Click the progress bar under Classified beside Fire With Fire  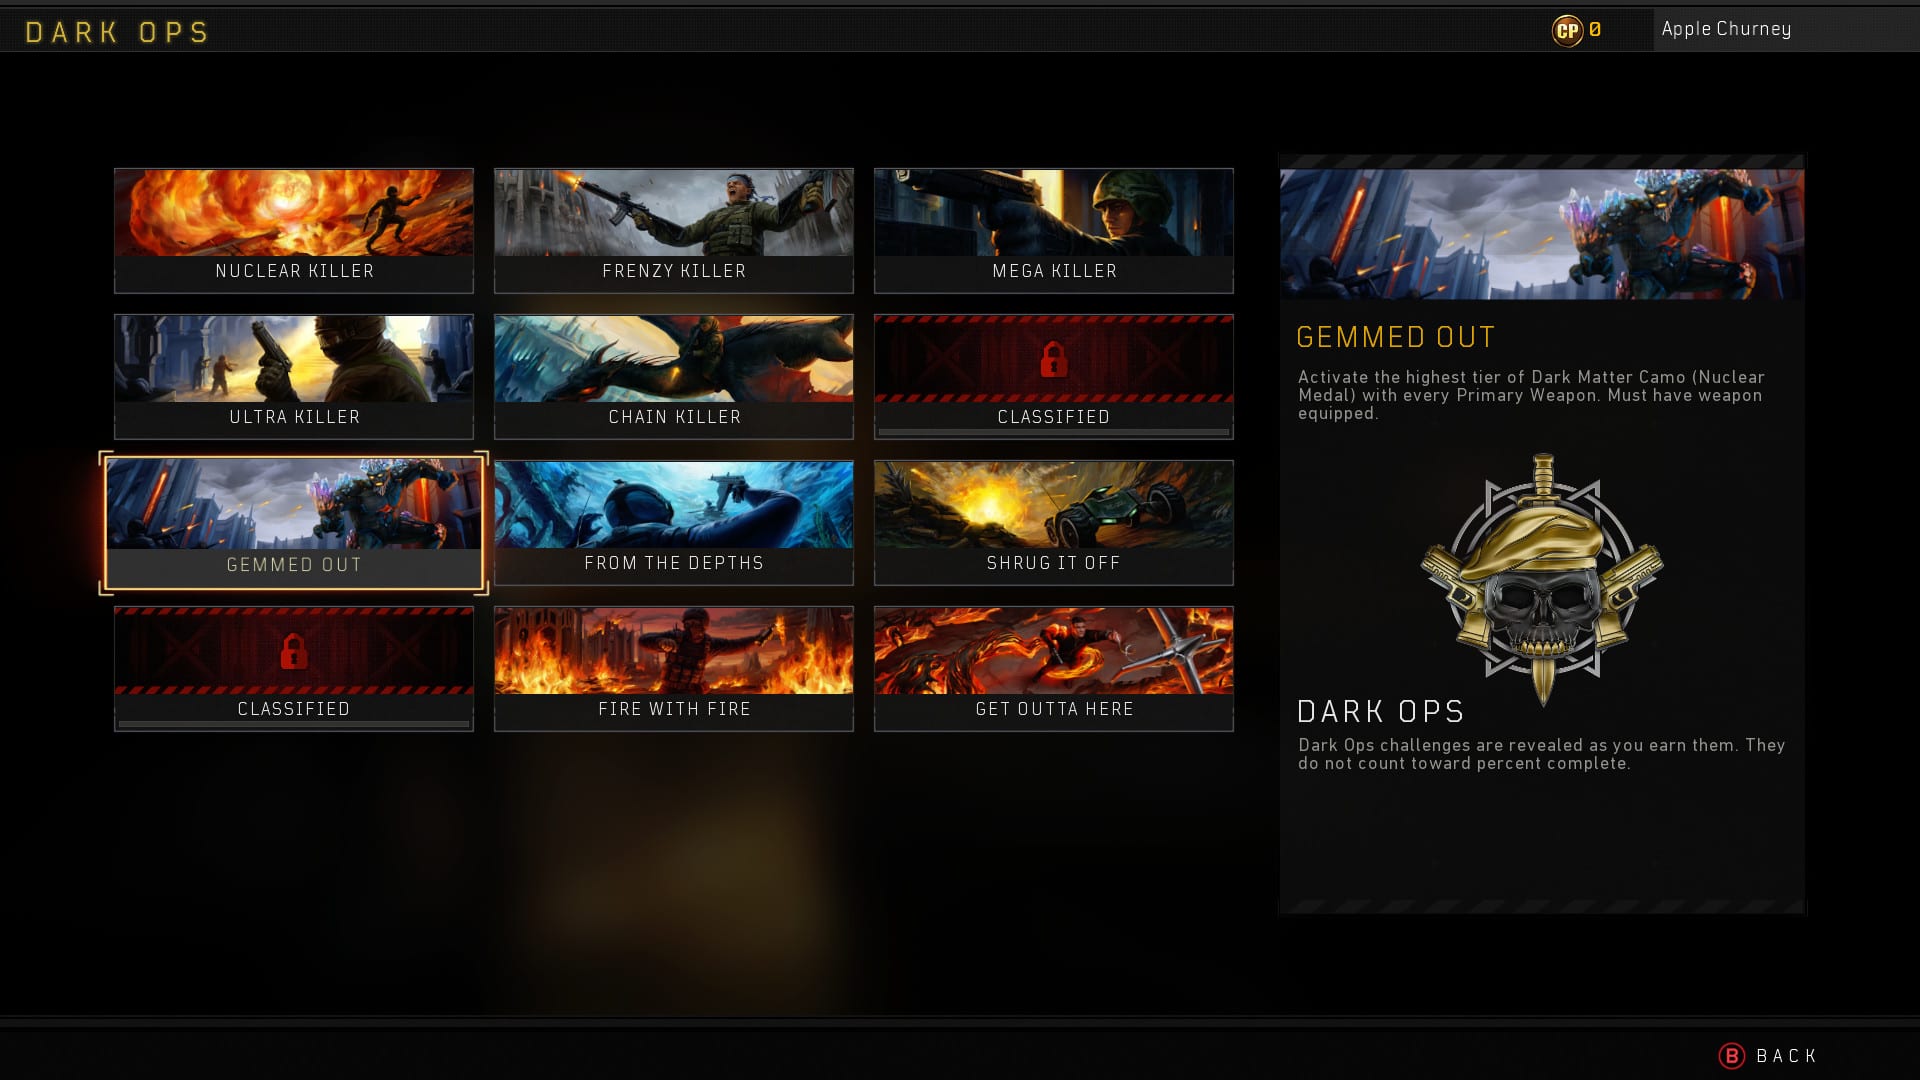(293, 724)
